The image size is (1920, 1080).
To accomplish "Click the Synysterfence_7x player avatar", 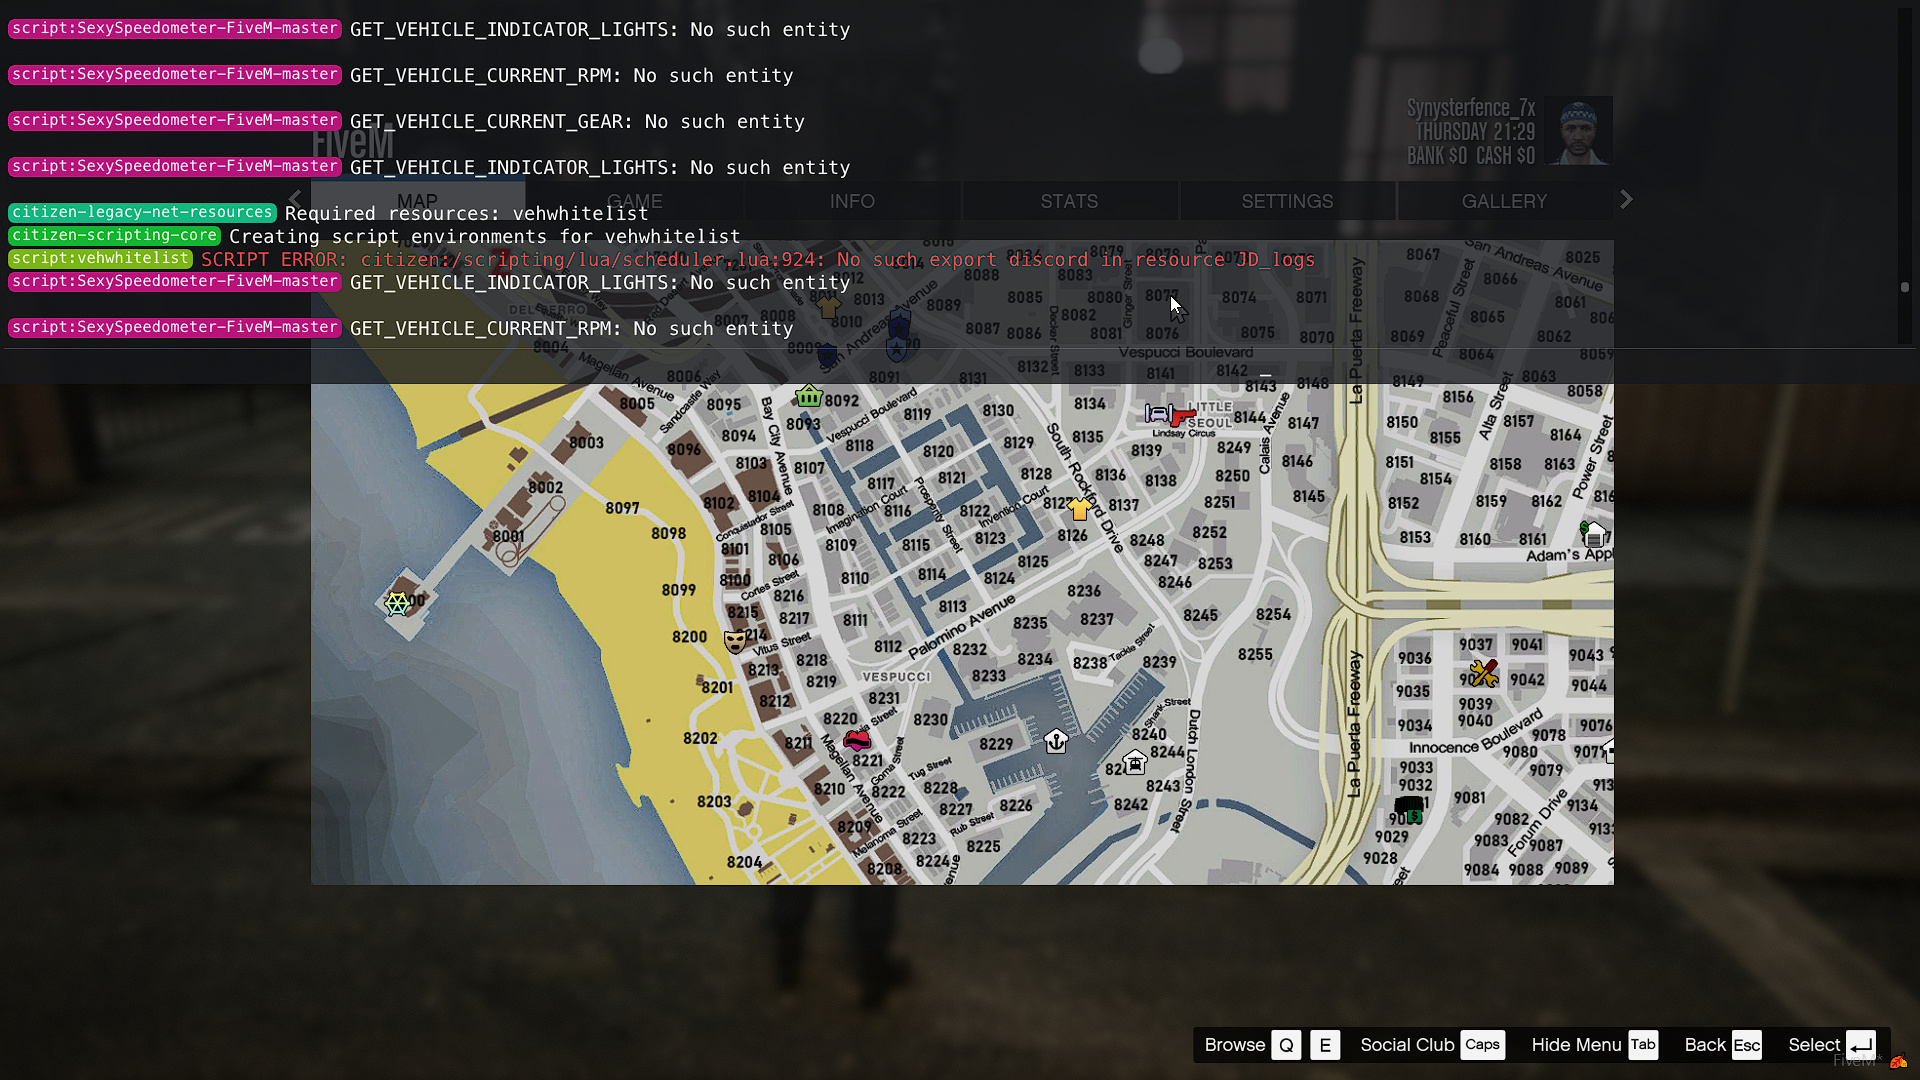I will pyautogui.click(x=1579, y=131).
